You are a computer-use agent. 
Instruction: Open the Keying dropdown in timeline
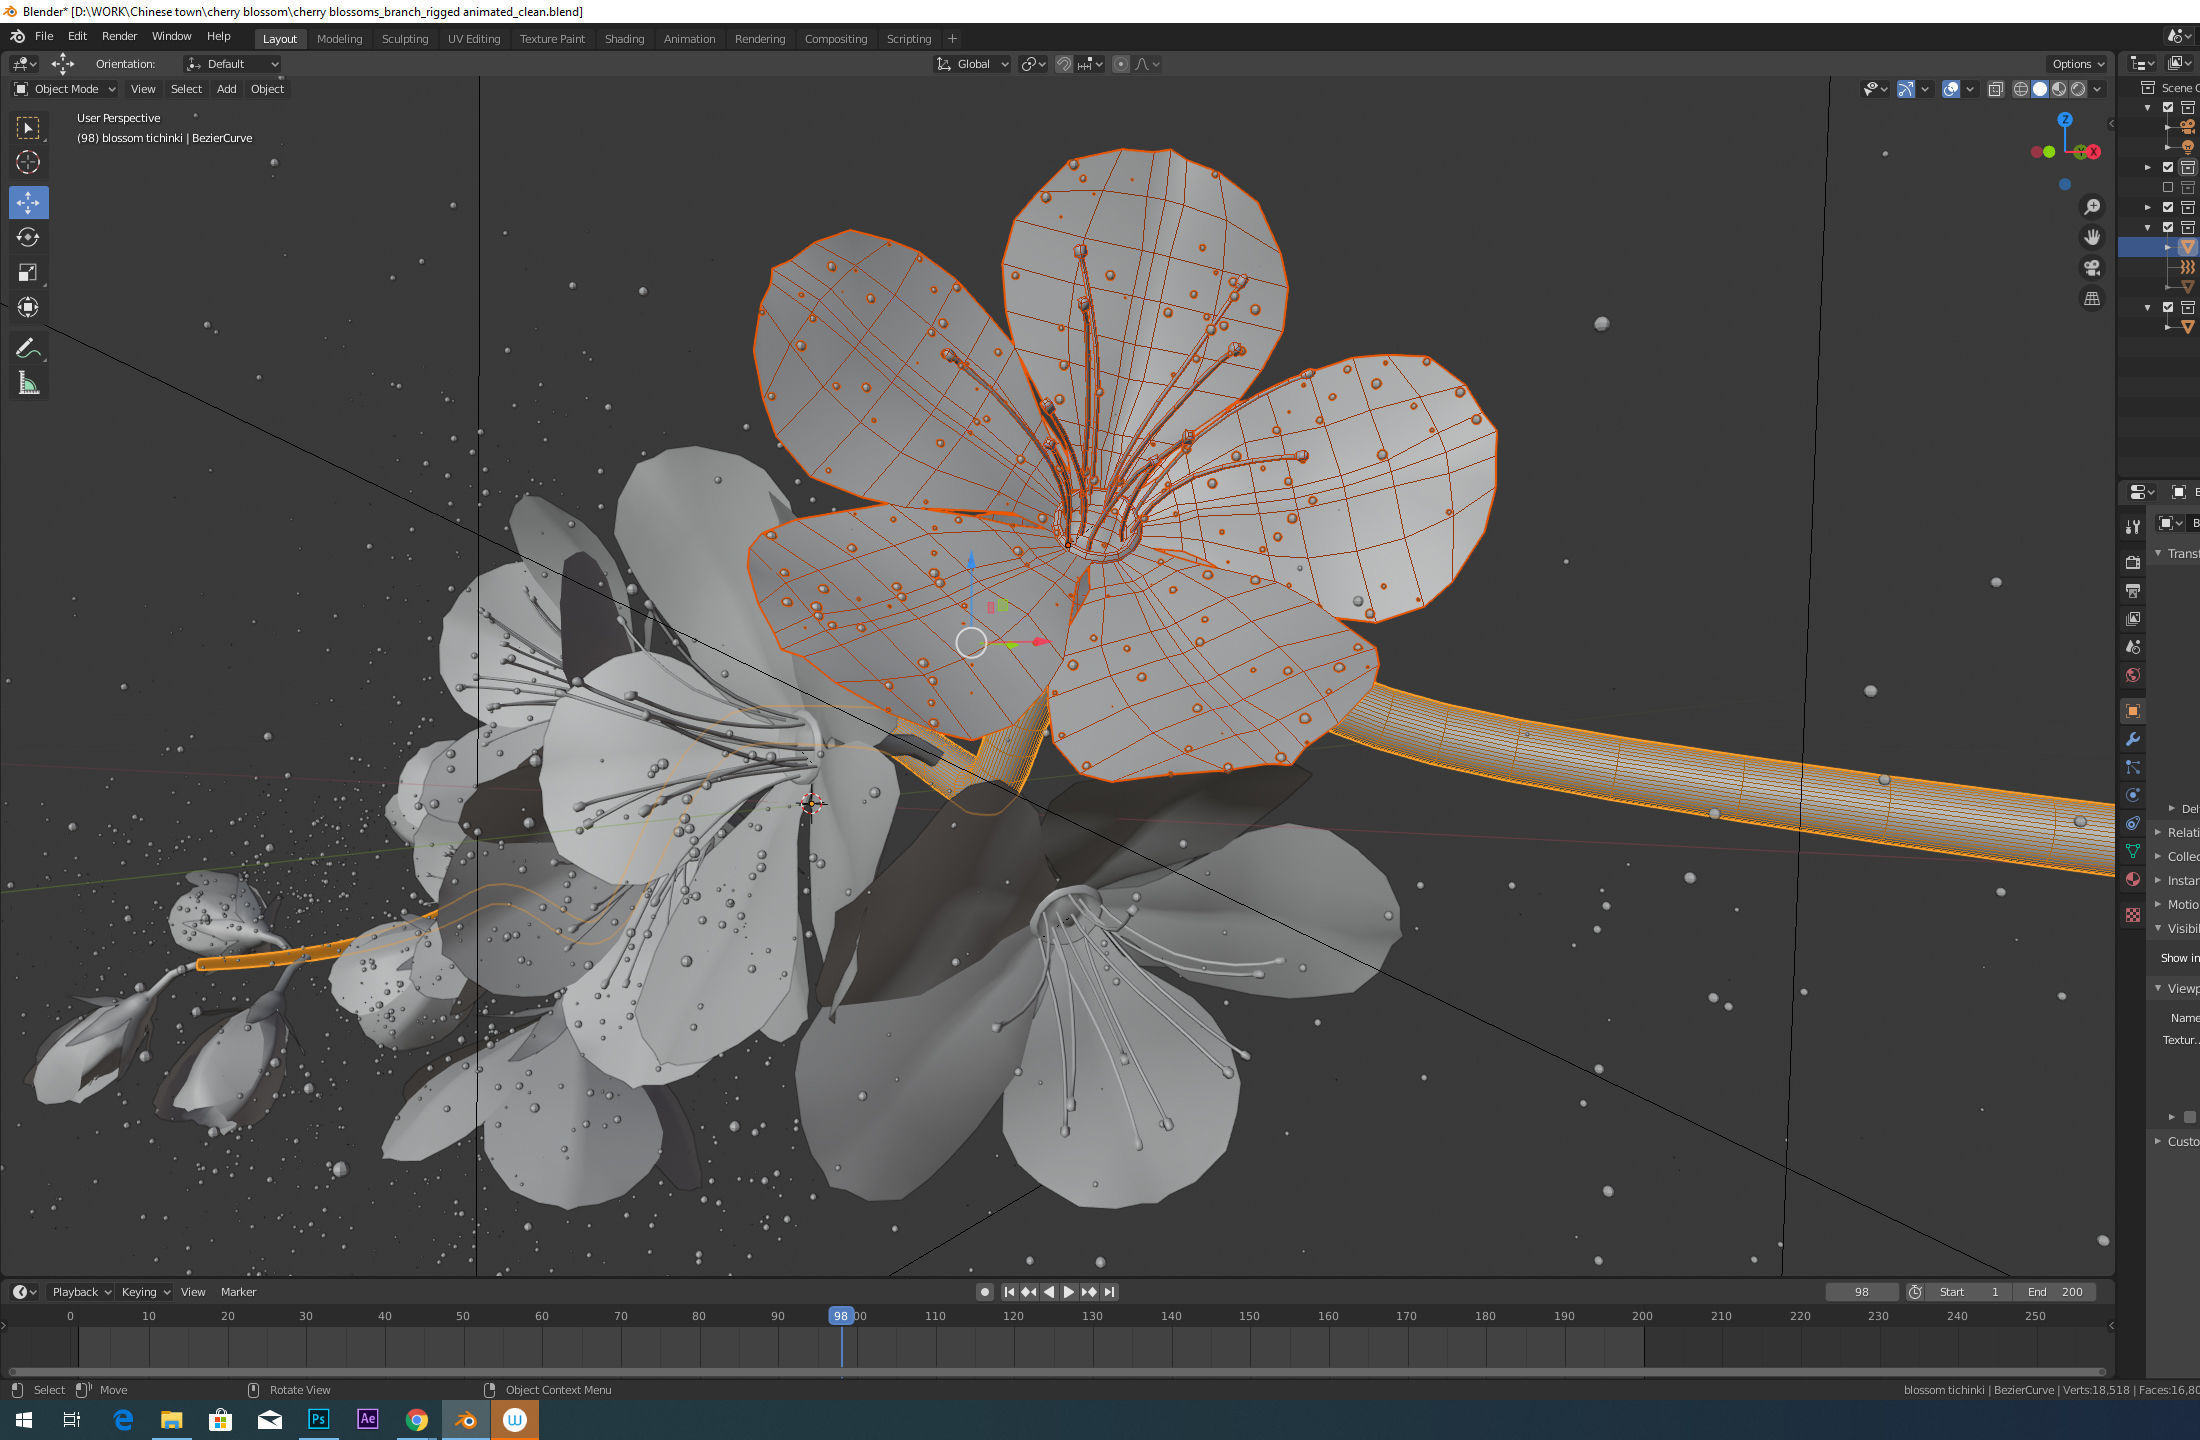[x=145, y=1292]
